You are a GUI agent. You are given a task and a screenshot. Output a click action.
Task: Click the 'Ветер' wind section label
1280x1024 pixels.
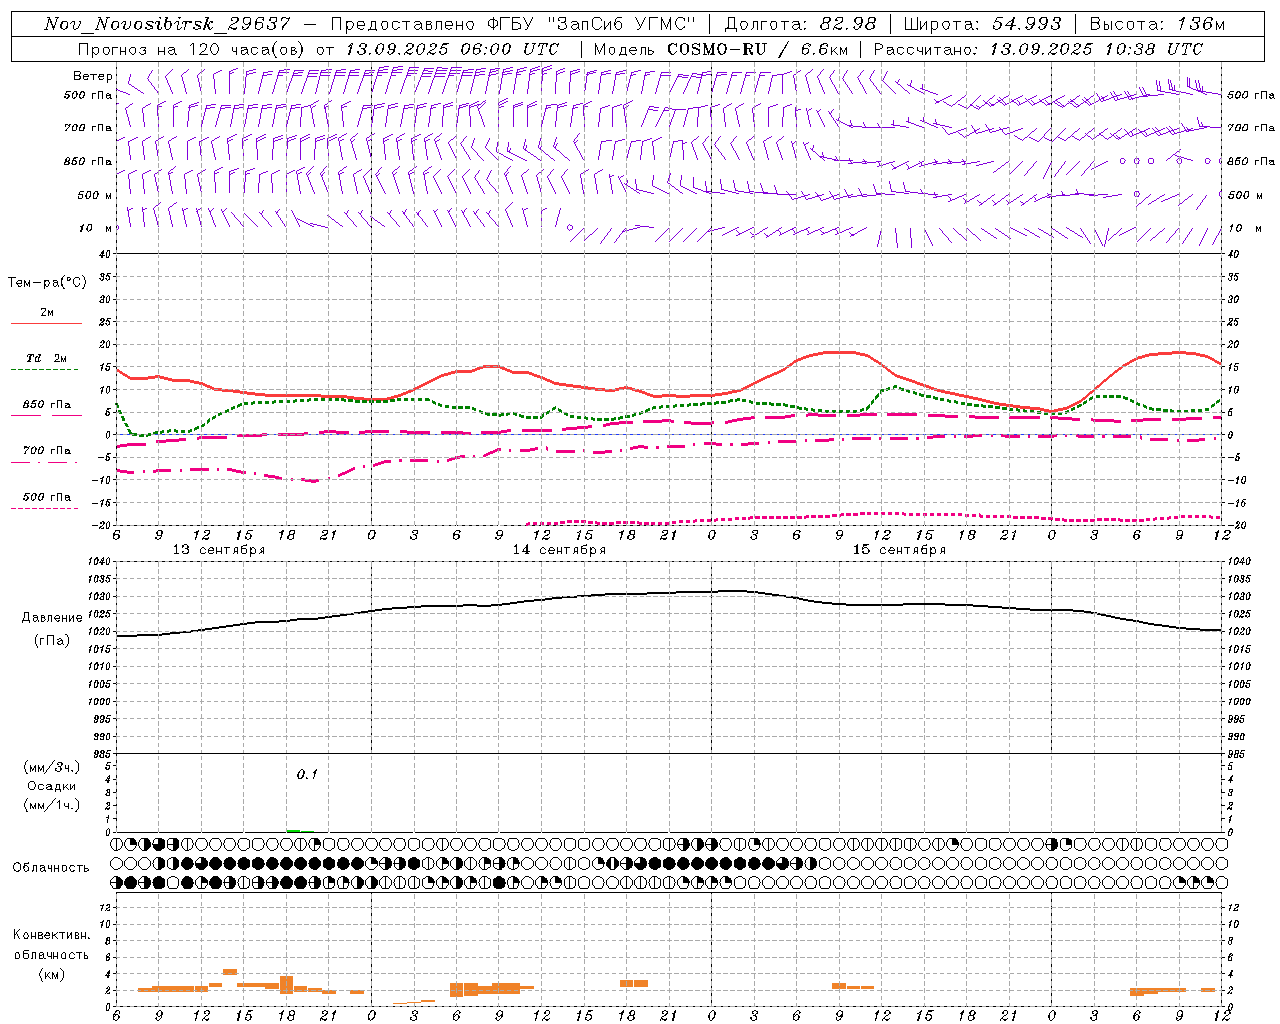pos(92,76)
